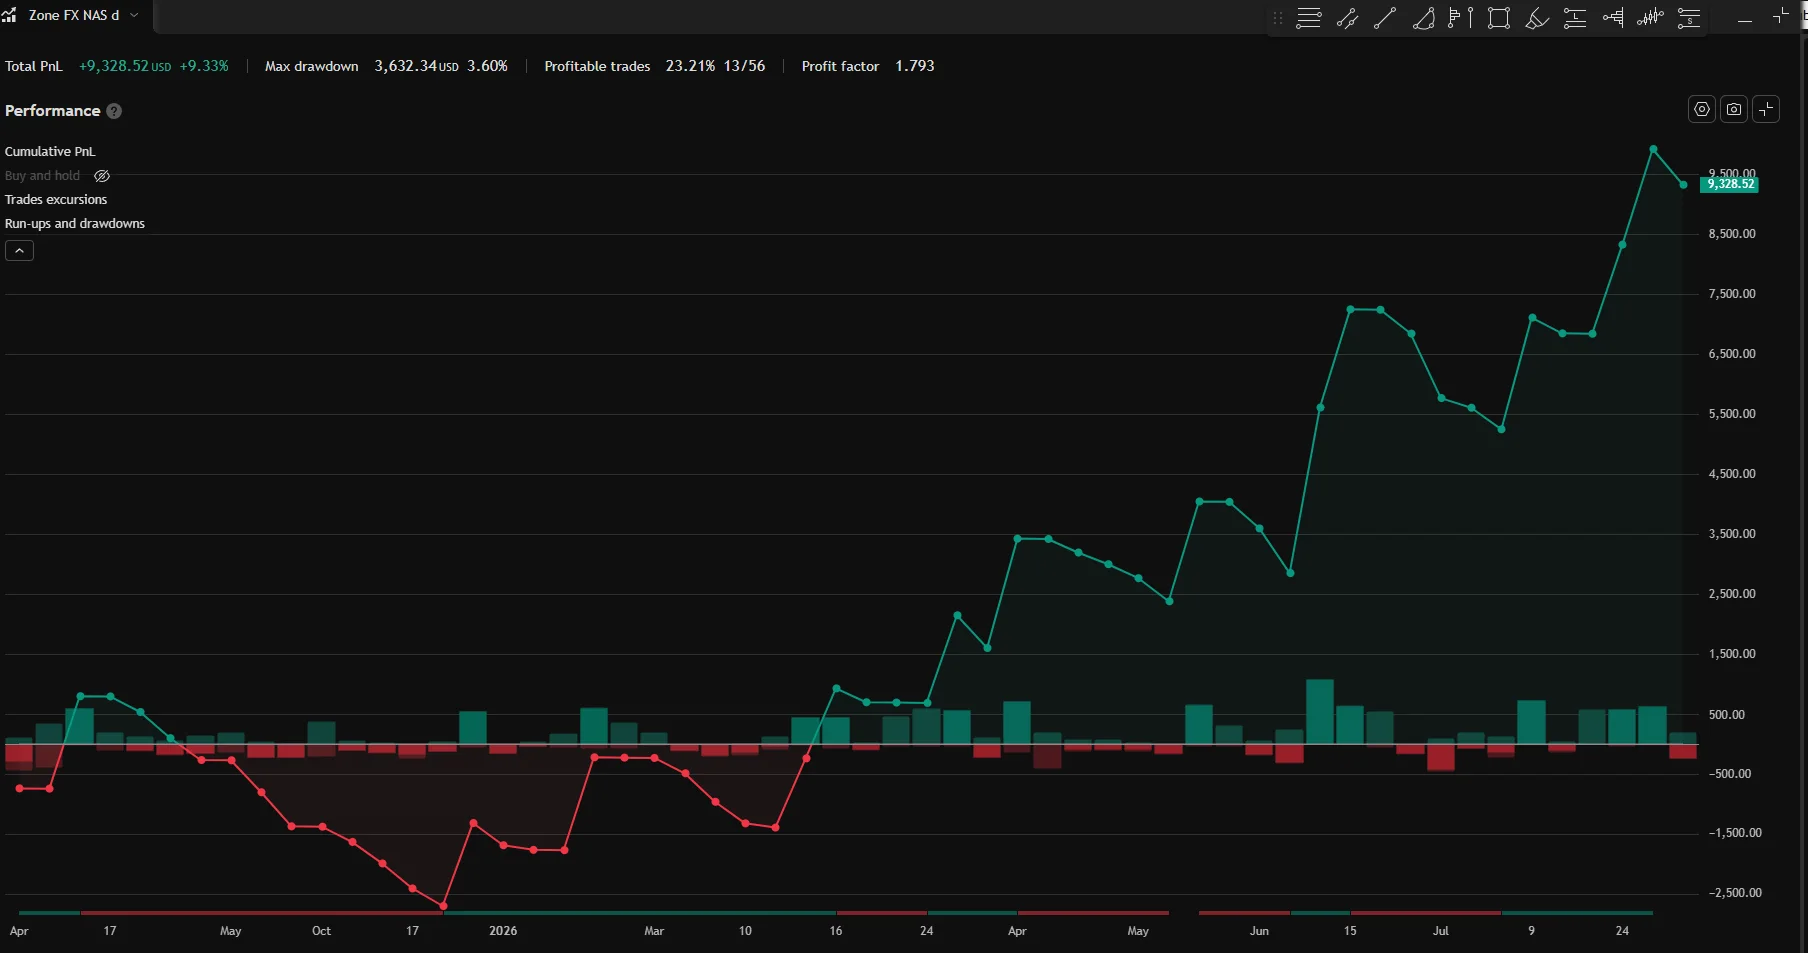The width and height of the screenshot is (1808, 953).
Task: Select the highlighter drawing tool
Action: (1537, 18)
